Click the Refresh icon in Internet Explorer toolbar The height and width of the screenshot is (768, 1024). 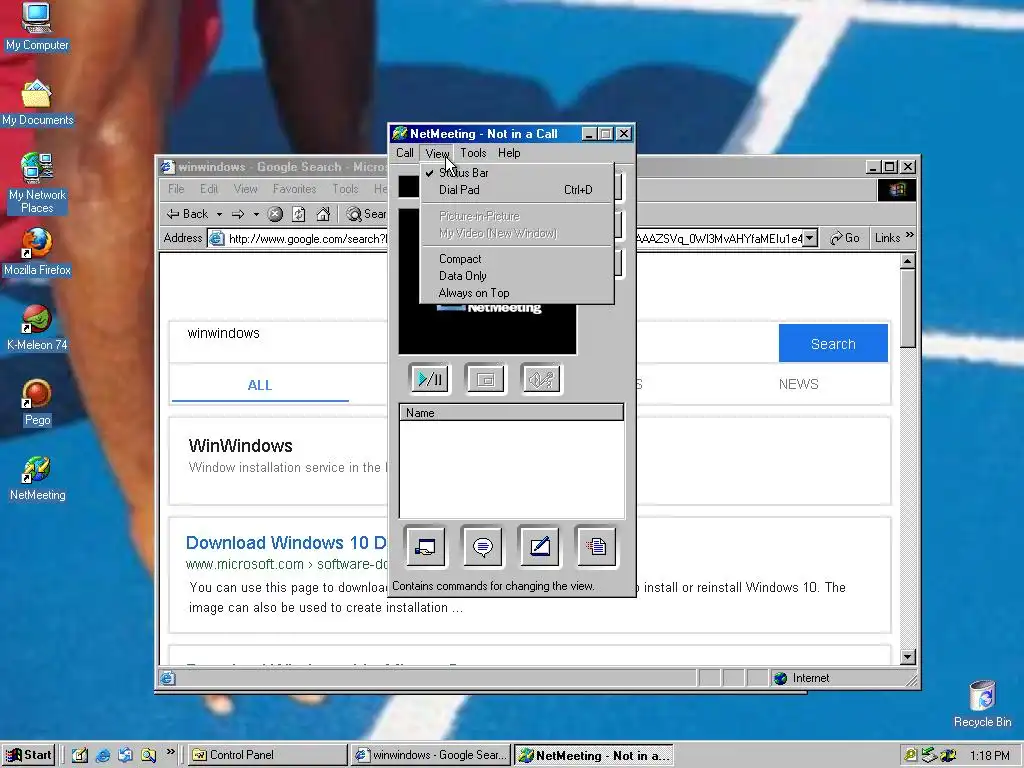point(298,214)
